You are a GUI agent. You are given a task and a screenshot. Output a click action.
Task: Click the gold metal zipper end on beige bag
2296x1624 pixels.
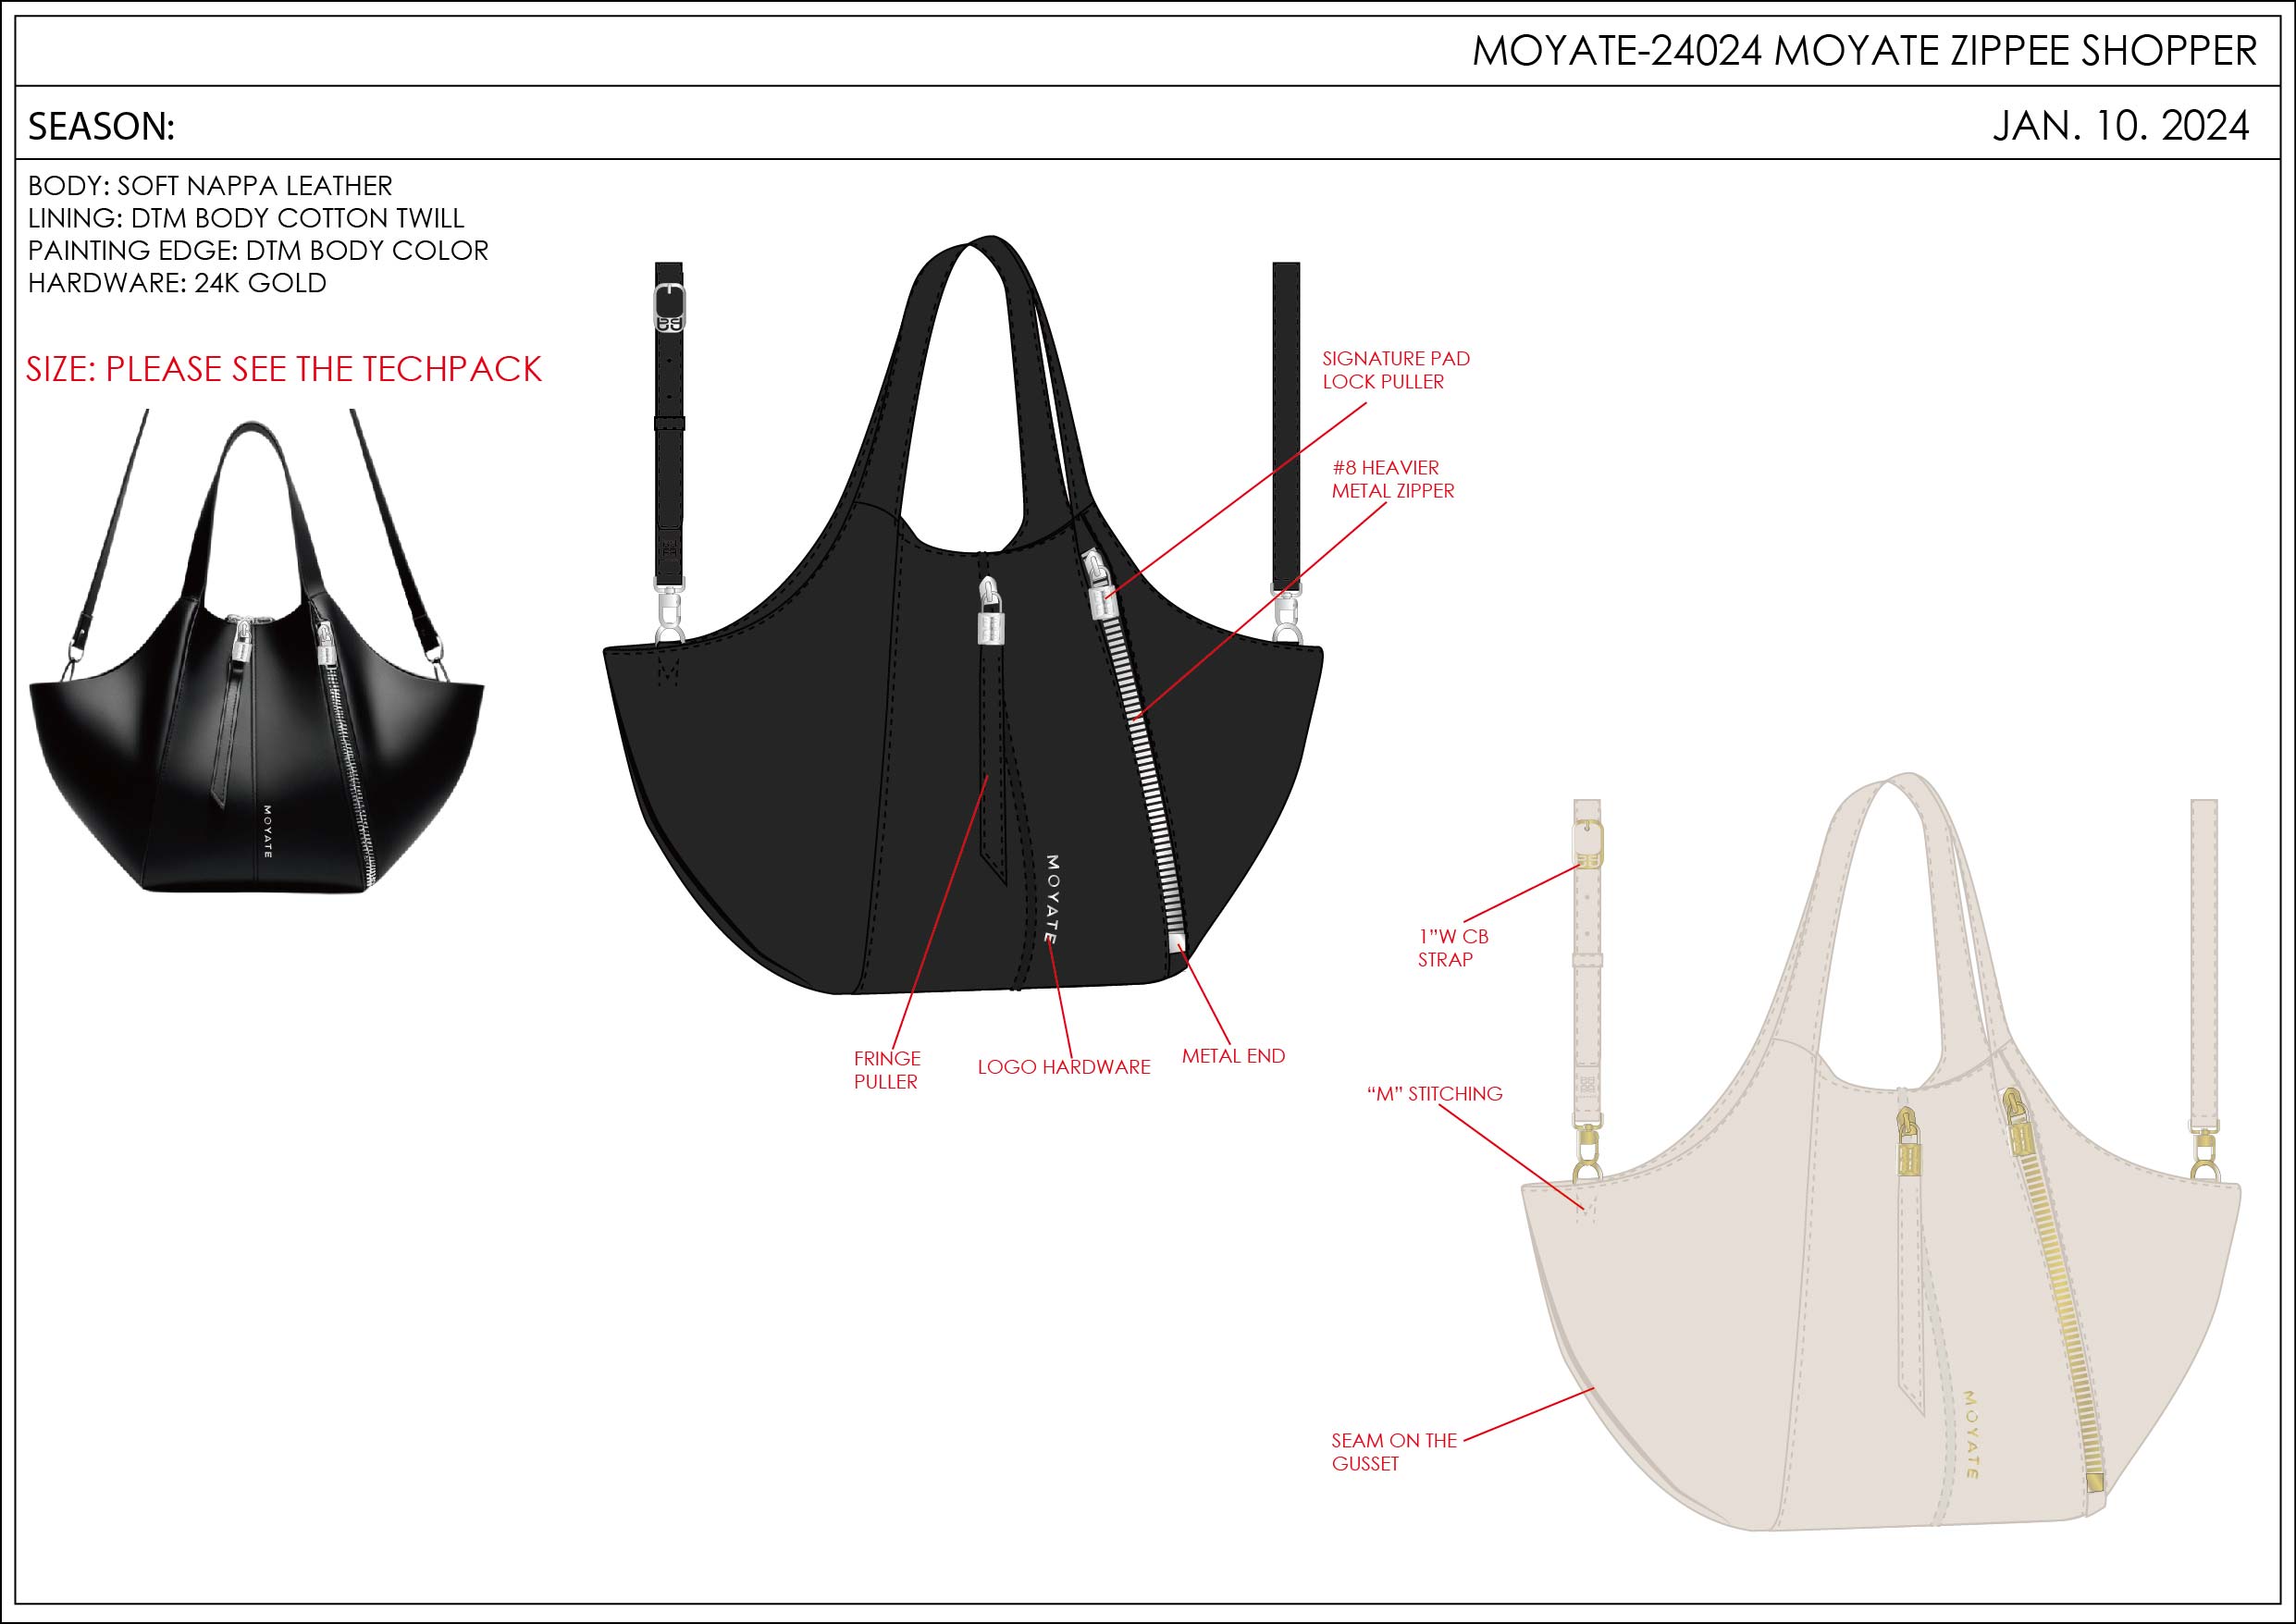(2096, 1481)
